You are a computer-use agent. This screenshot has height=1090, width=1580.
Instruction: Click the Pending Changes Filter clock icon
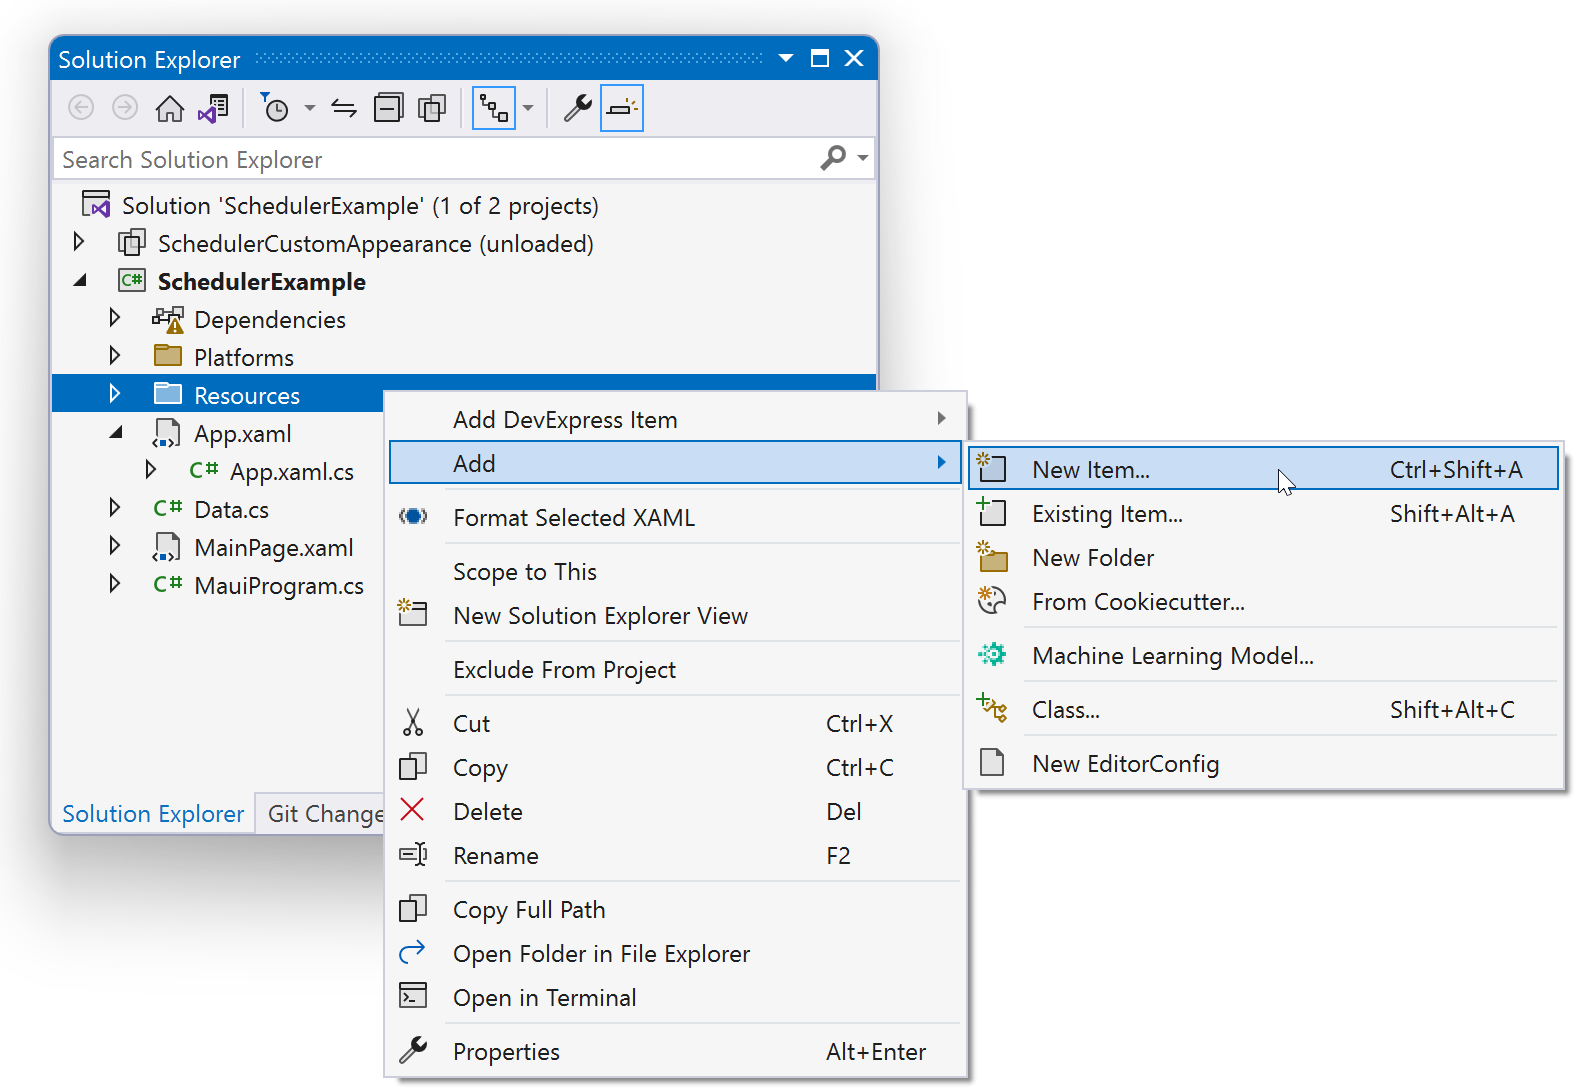pos(275,108)
